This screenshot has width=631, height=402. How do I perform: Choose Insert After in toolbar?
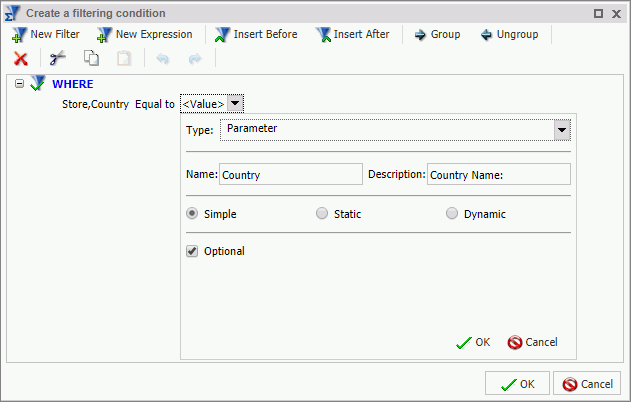click(353, 35)
